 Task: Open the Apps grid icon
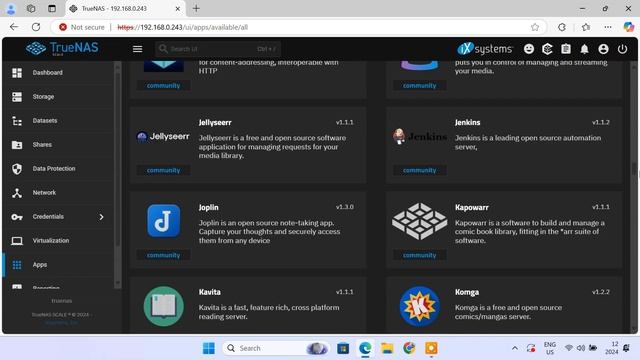click(17, 265)
